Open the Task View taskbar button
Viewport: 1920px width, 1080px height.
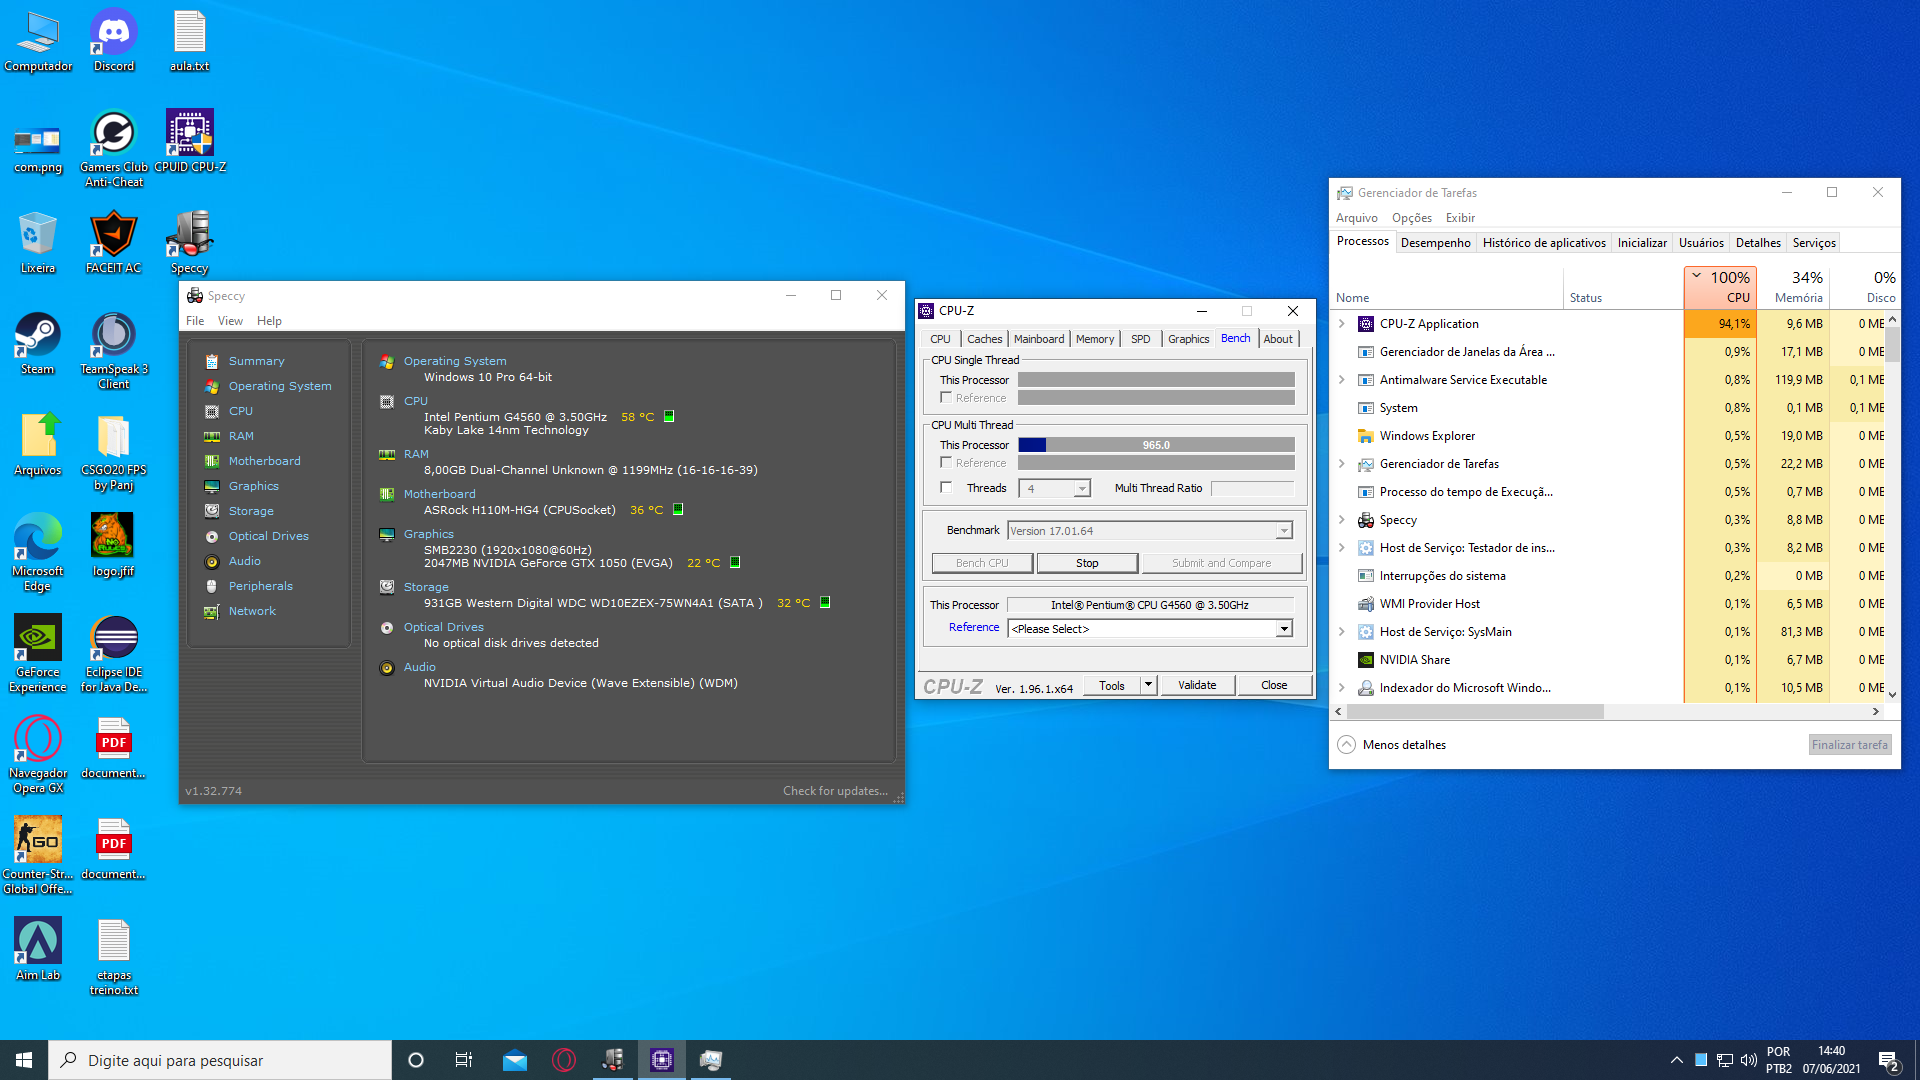(x=464, y=1060)
